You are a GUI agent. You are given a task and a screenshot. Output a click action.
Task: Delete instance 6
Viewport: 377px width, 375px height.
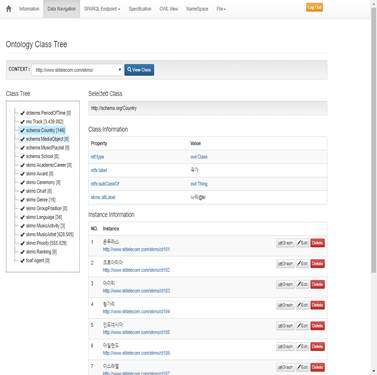pyautogui.click(x=317, y=347)
